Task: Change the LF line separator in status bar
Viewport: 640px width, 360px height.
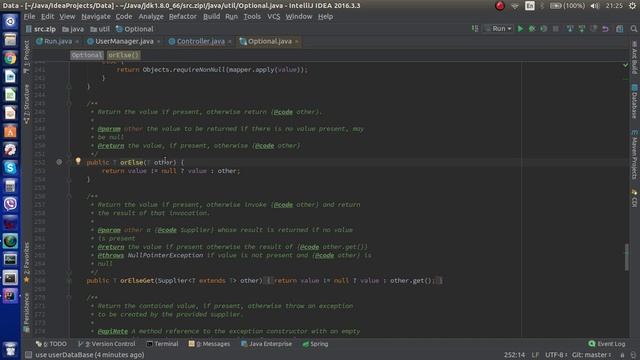Action: point(535,355)
